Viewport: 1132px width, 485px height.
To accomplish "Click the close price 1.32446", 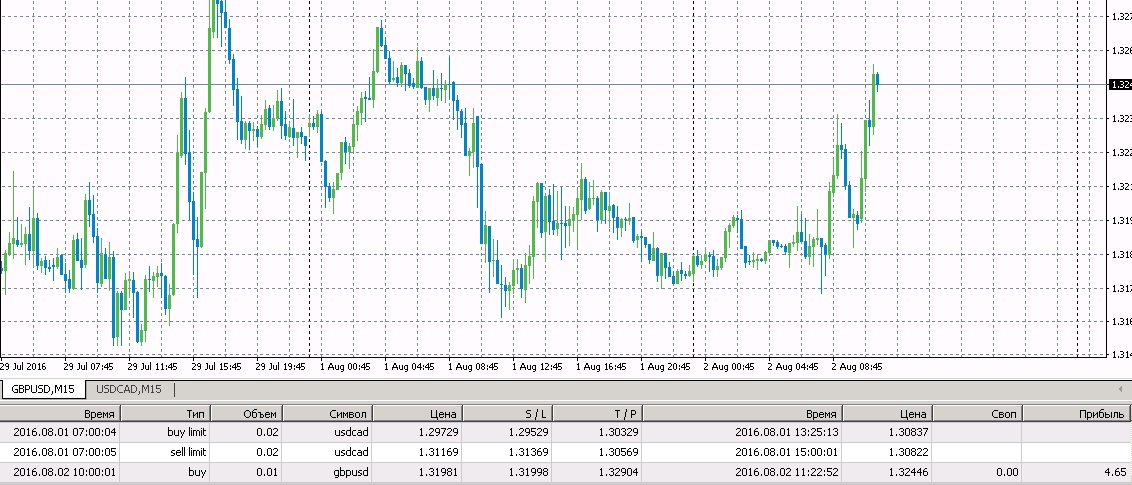I will click(x=908, y=473).
